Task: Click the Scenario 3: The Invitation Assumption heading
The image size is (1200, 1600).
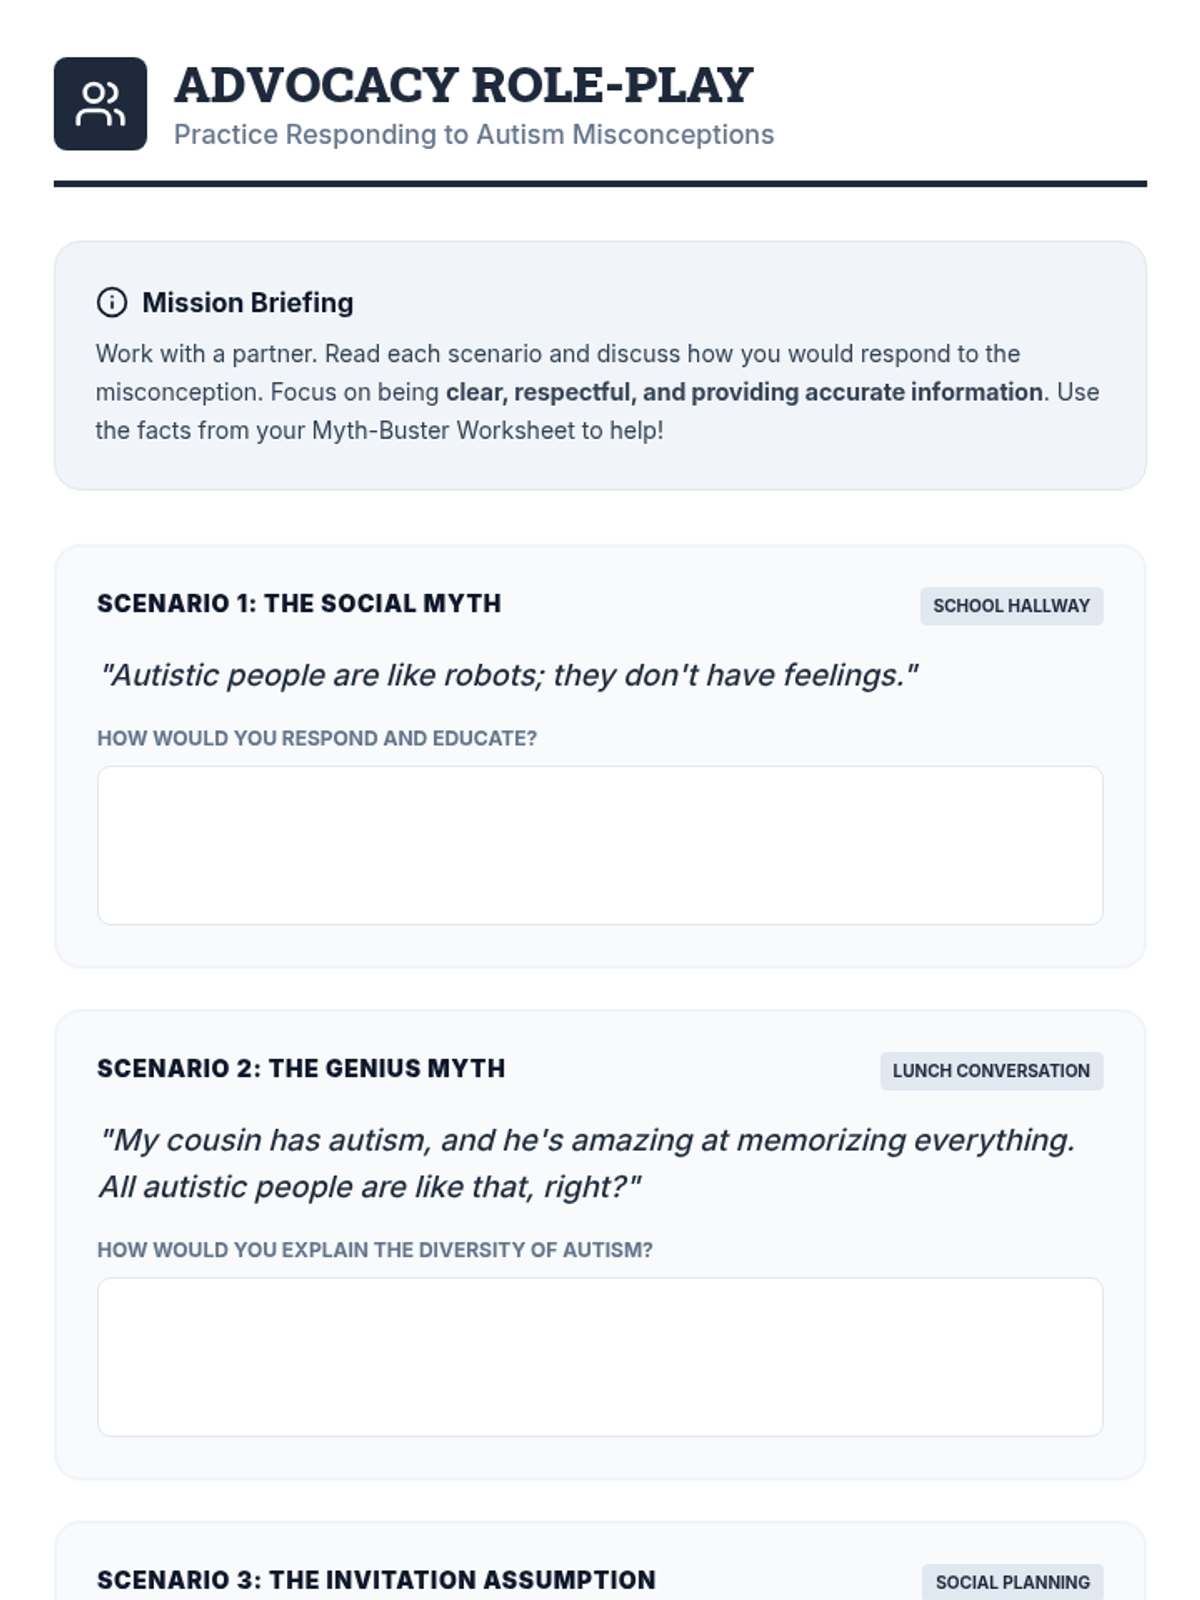Action: 376,1580
